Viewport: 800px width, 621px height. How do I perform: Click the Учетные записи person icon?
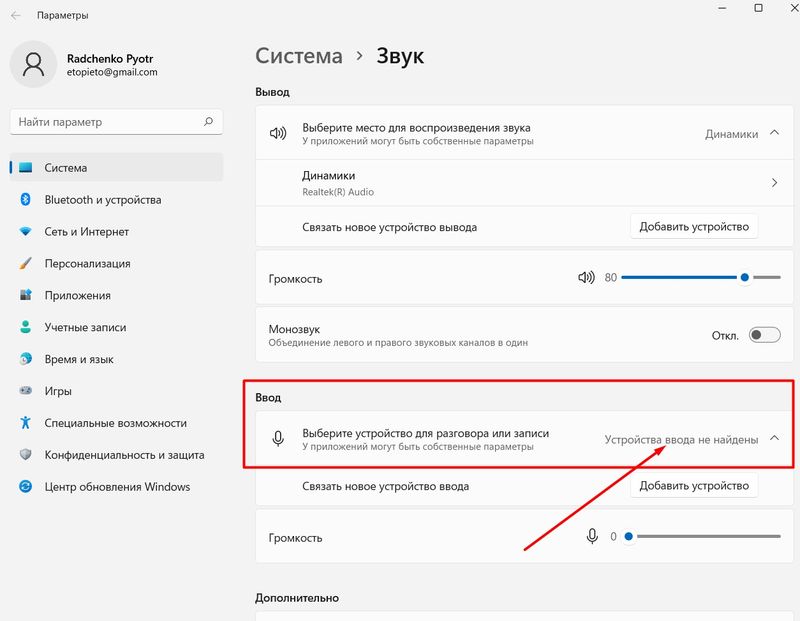pos(26,327)
